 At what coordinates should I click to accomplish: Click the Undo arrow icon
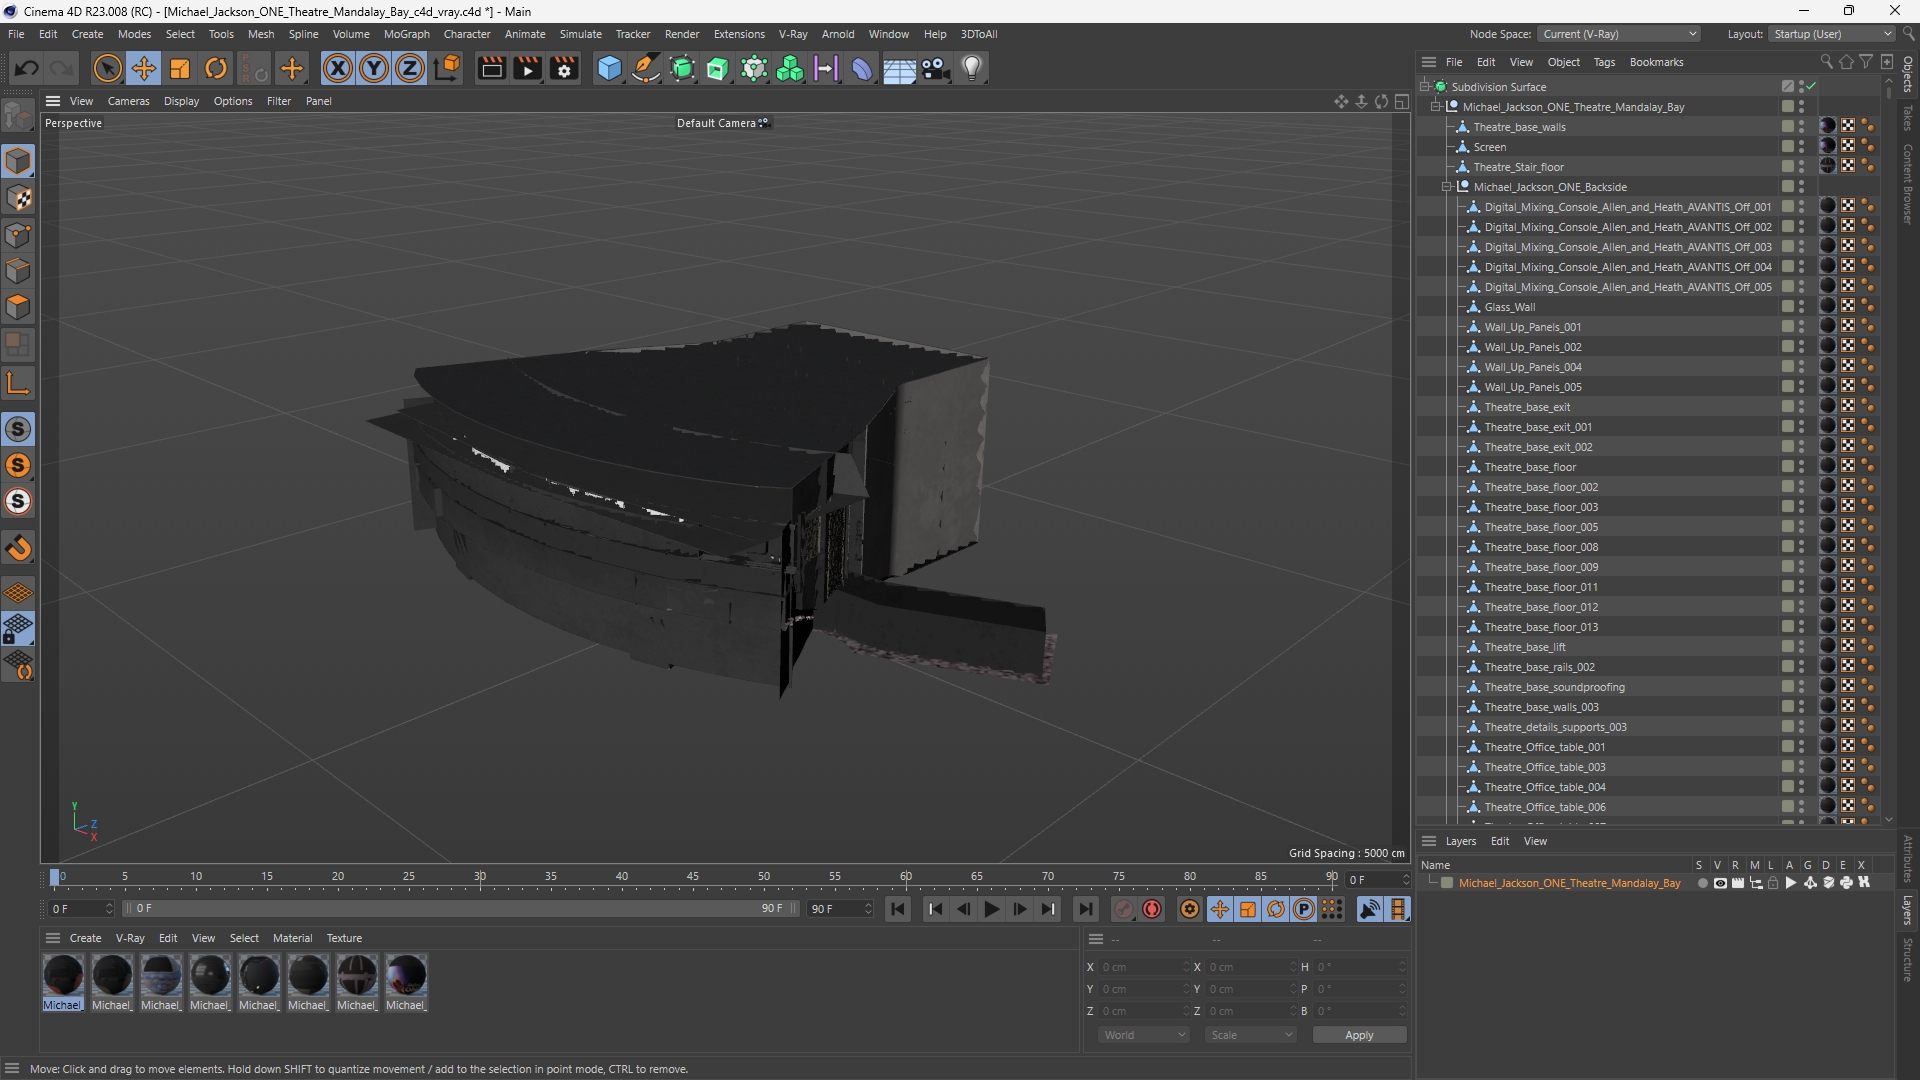27,68
